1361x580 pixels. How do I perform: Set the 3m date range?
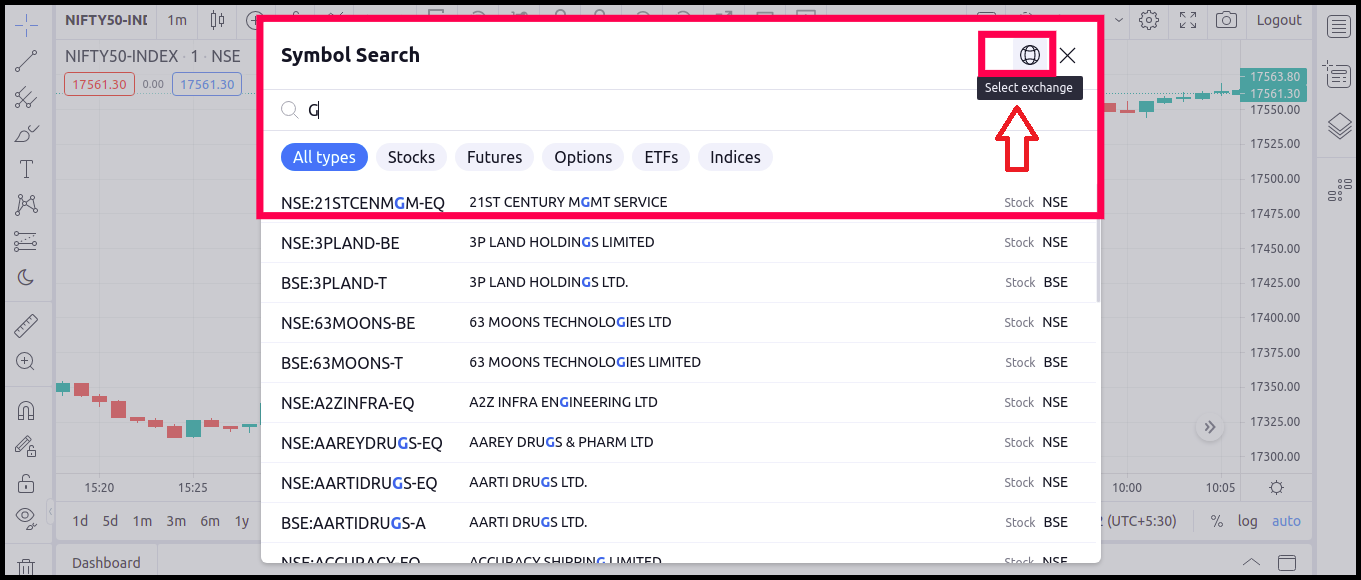pos(176,521)
